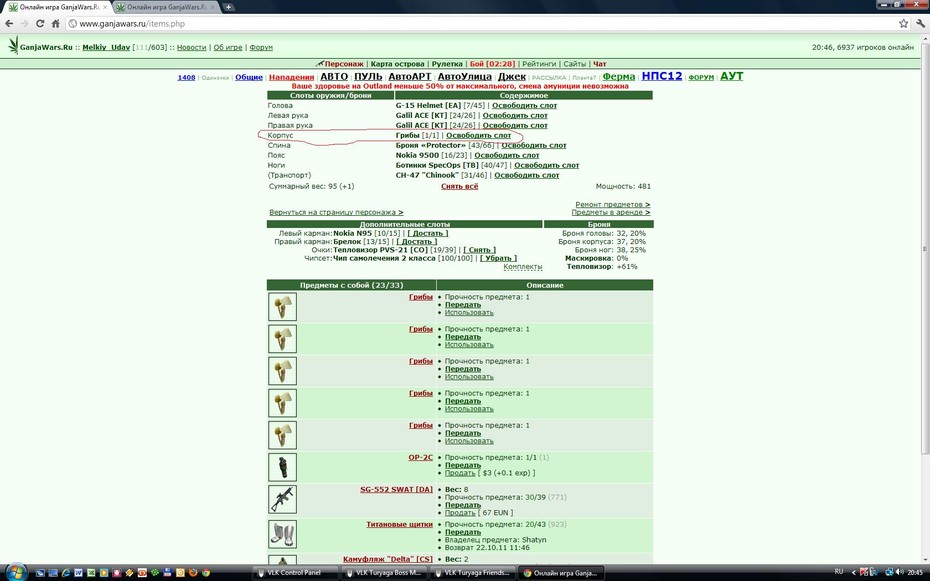The width and height of the screenshot is (930, 581).
Task: Click Передать for OP-2C item
Action: coord(463,465)
